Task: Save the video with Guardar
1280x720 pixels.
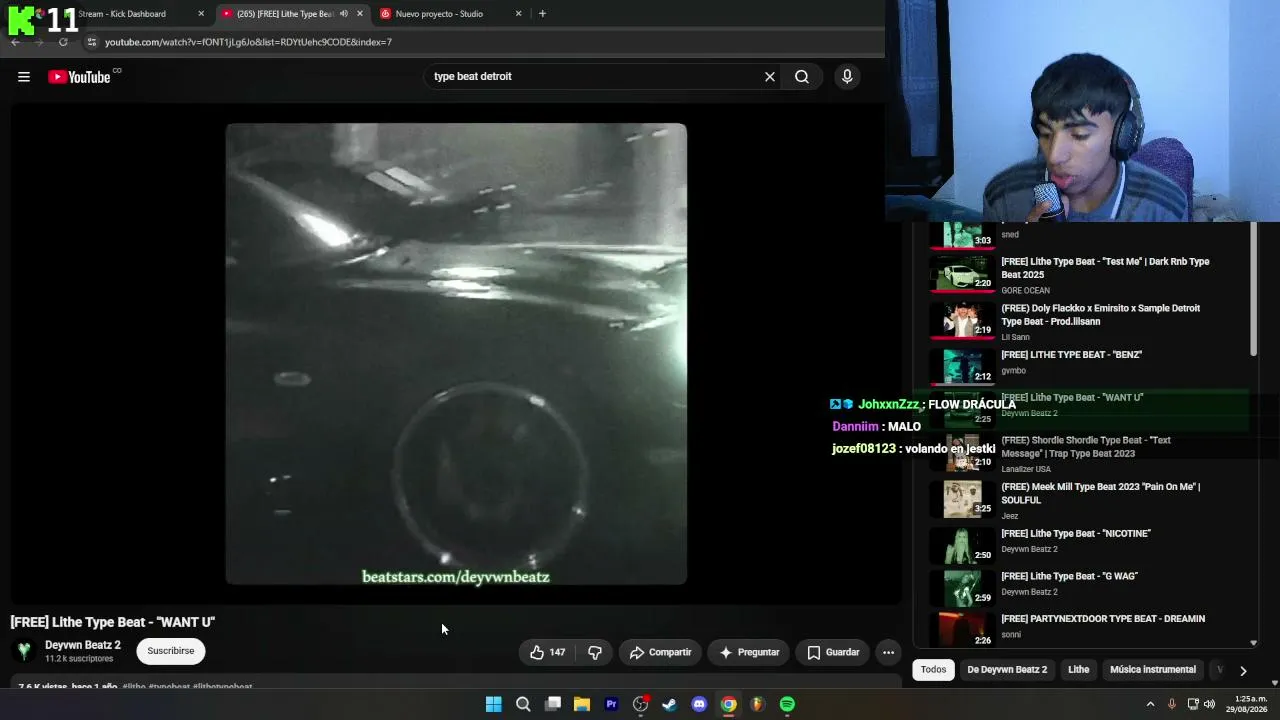Action: coord(833,652)
